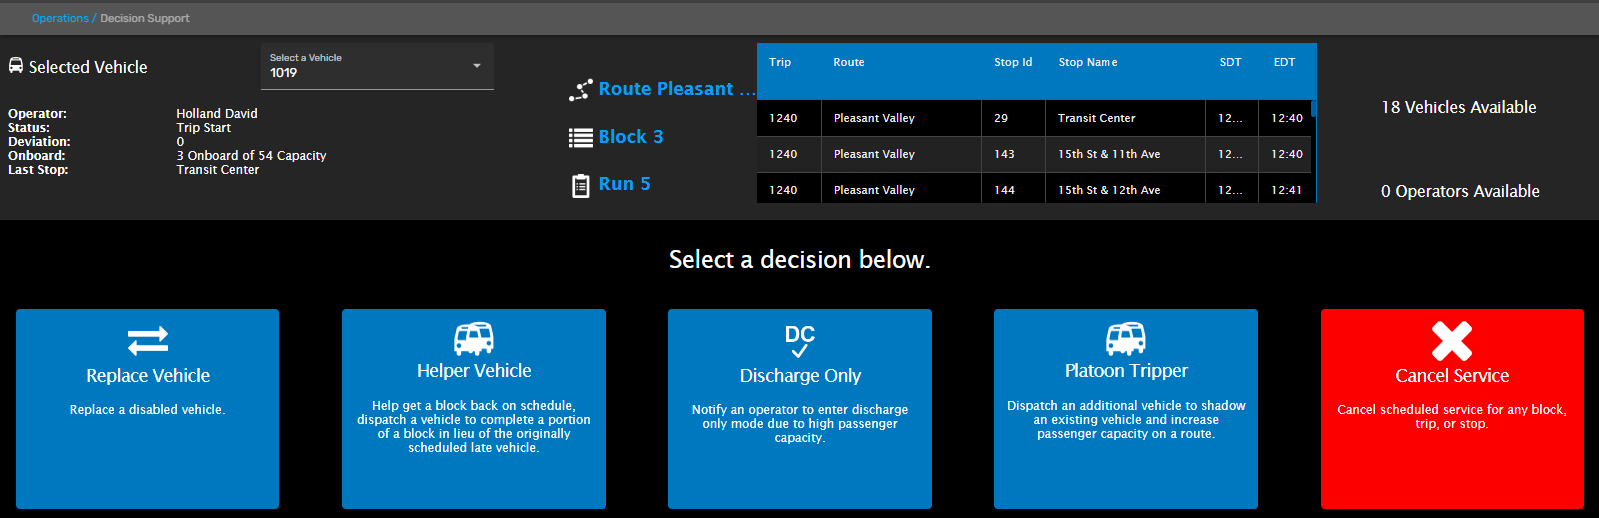Click the Trip Start status value
1599x518 pixels.
203,128
